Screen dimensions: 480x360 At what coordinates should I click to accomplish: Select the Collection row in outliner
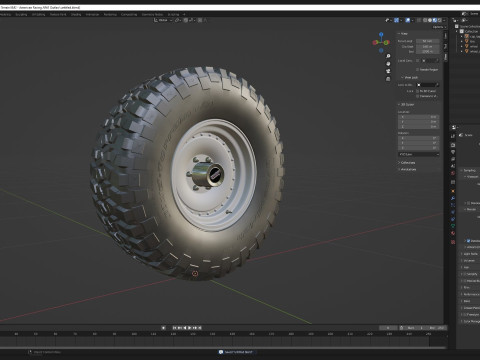pyautogui.click(x=469, y=31)
